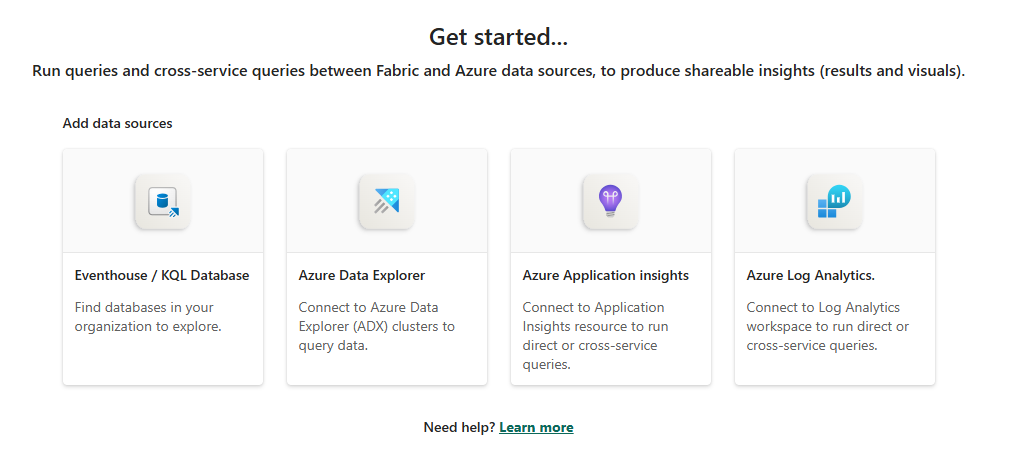Image resolution: width=1016 pixels, height=459 pixels.
Task: Click 'Connect to Application Insights resource' description
Action: (x=596, y=336)
